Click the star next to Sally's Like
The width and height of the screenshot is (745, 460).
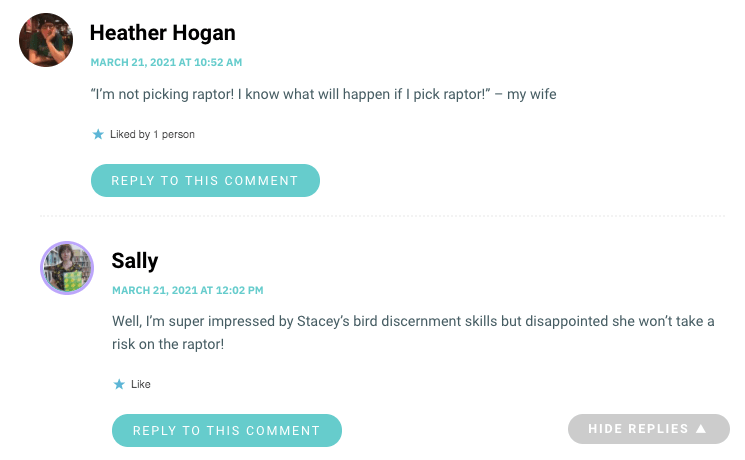pyautogui.click(x=119, y=384)
